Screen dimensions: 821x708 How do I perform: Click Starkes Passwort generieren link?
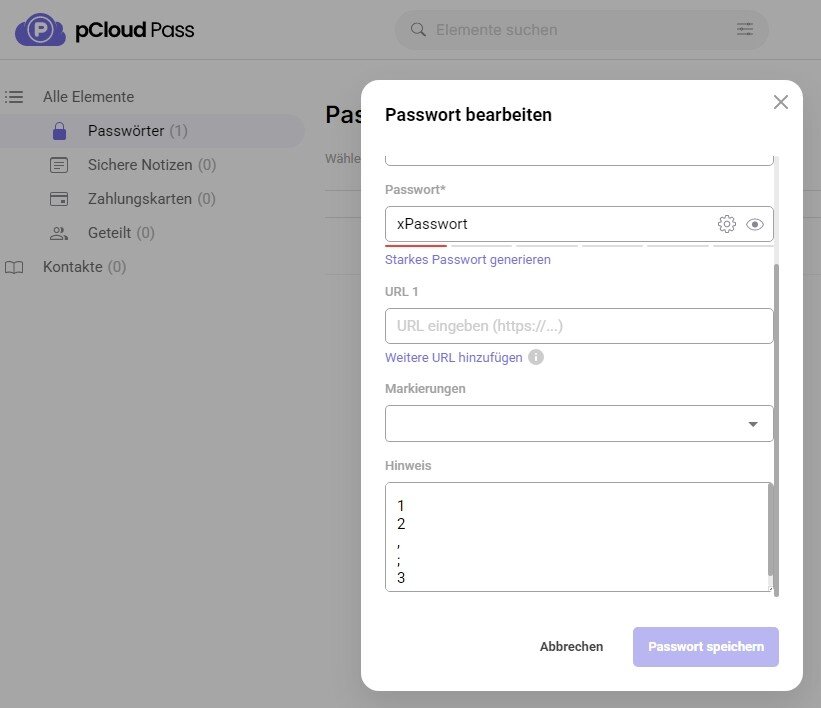(x=468, y=260)
